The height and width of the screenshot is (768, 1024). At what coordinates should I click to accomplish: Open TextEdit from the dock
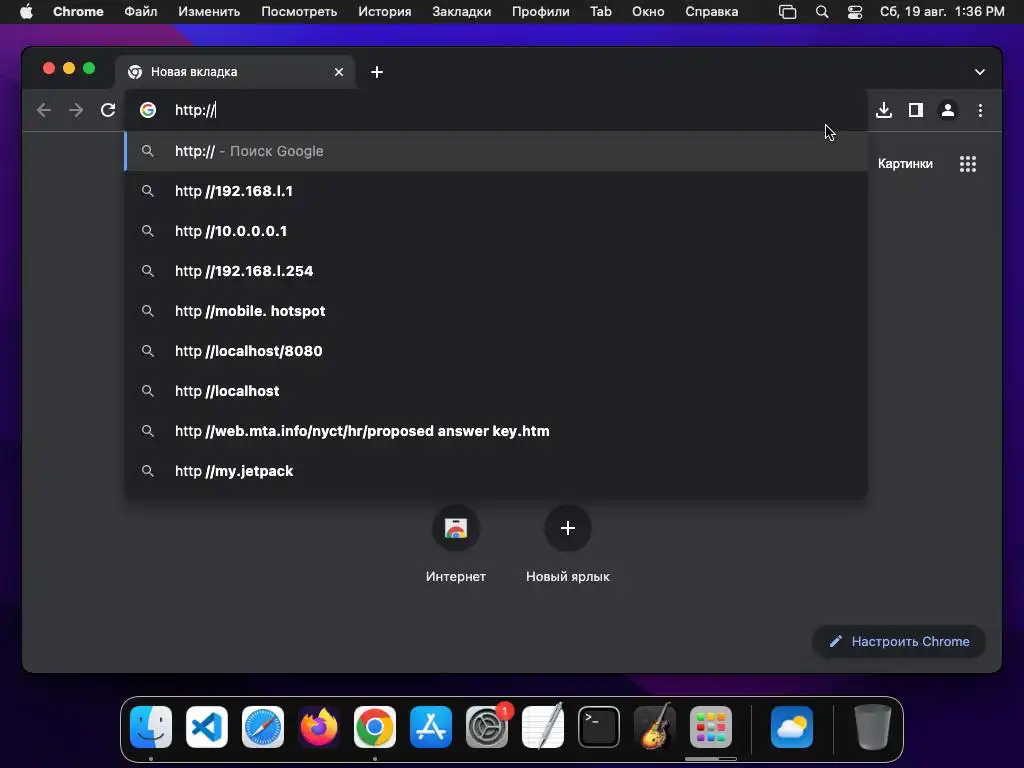coord(543,727)
